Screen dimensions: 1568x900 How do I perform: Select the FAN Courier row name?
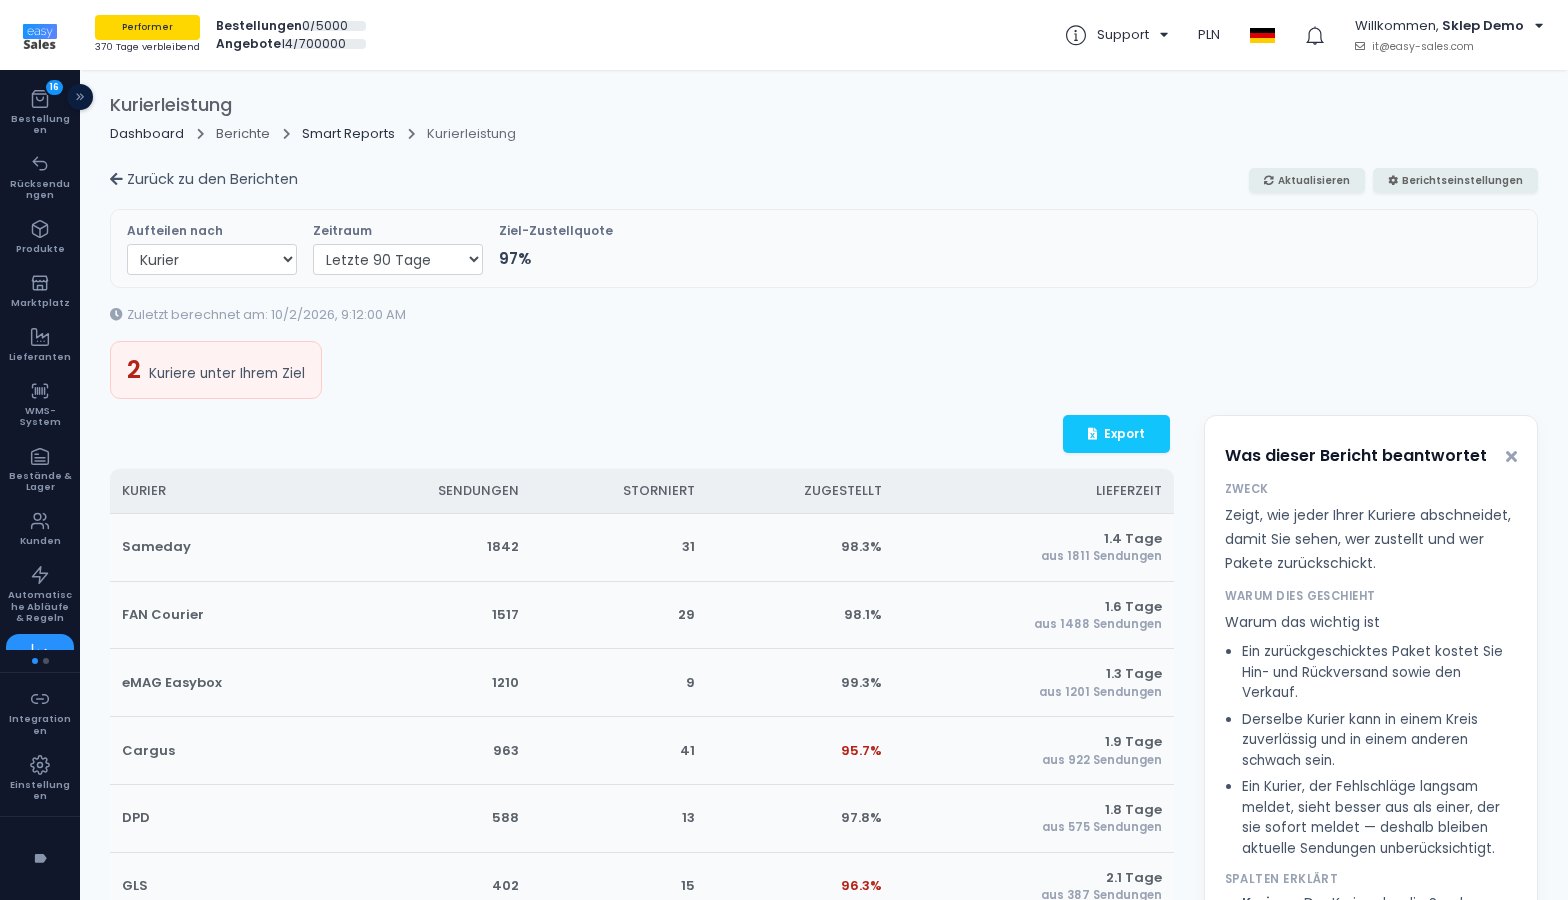click(163, 615)
